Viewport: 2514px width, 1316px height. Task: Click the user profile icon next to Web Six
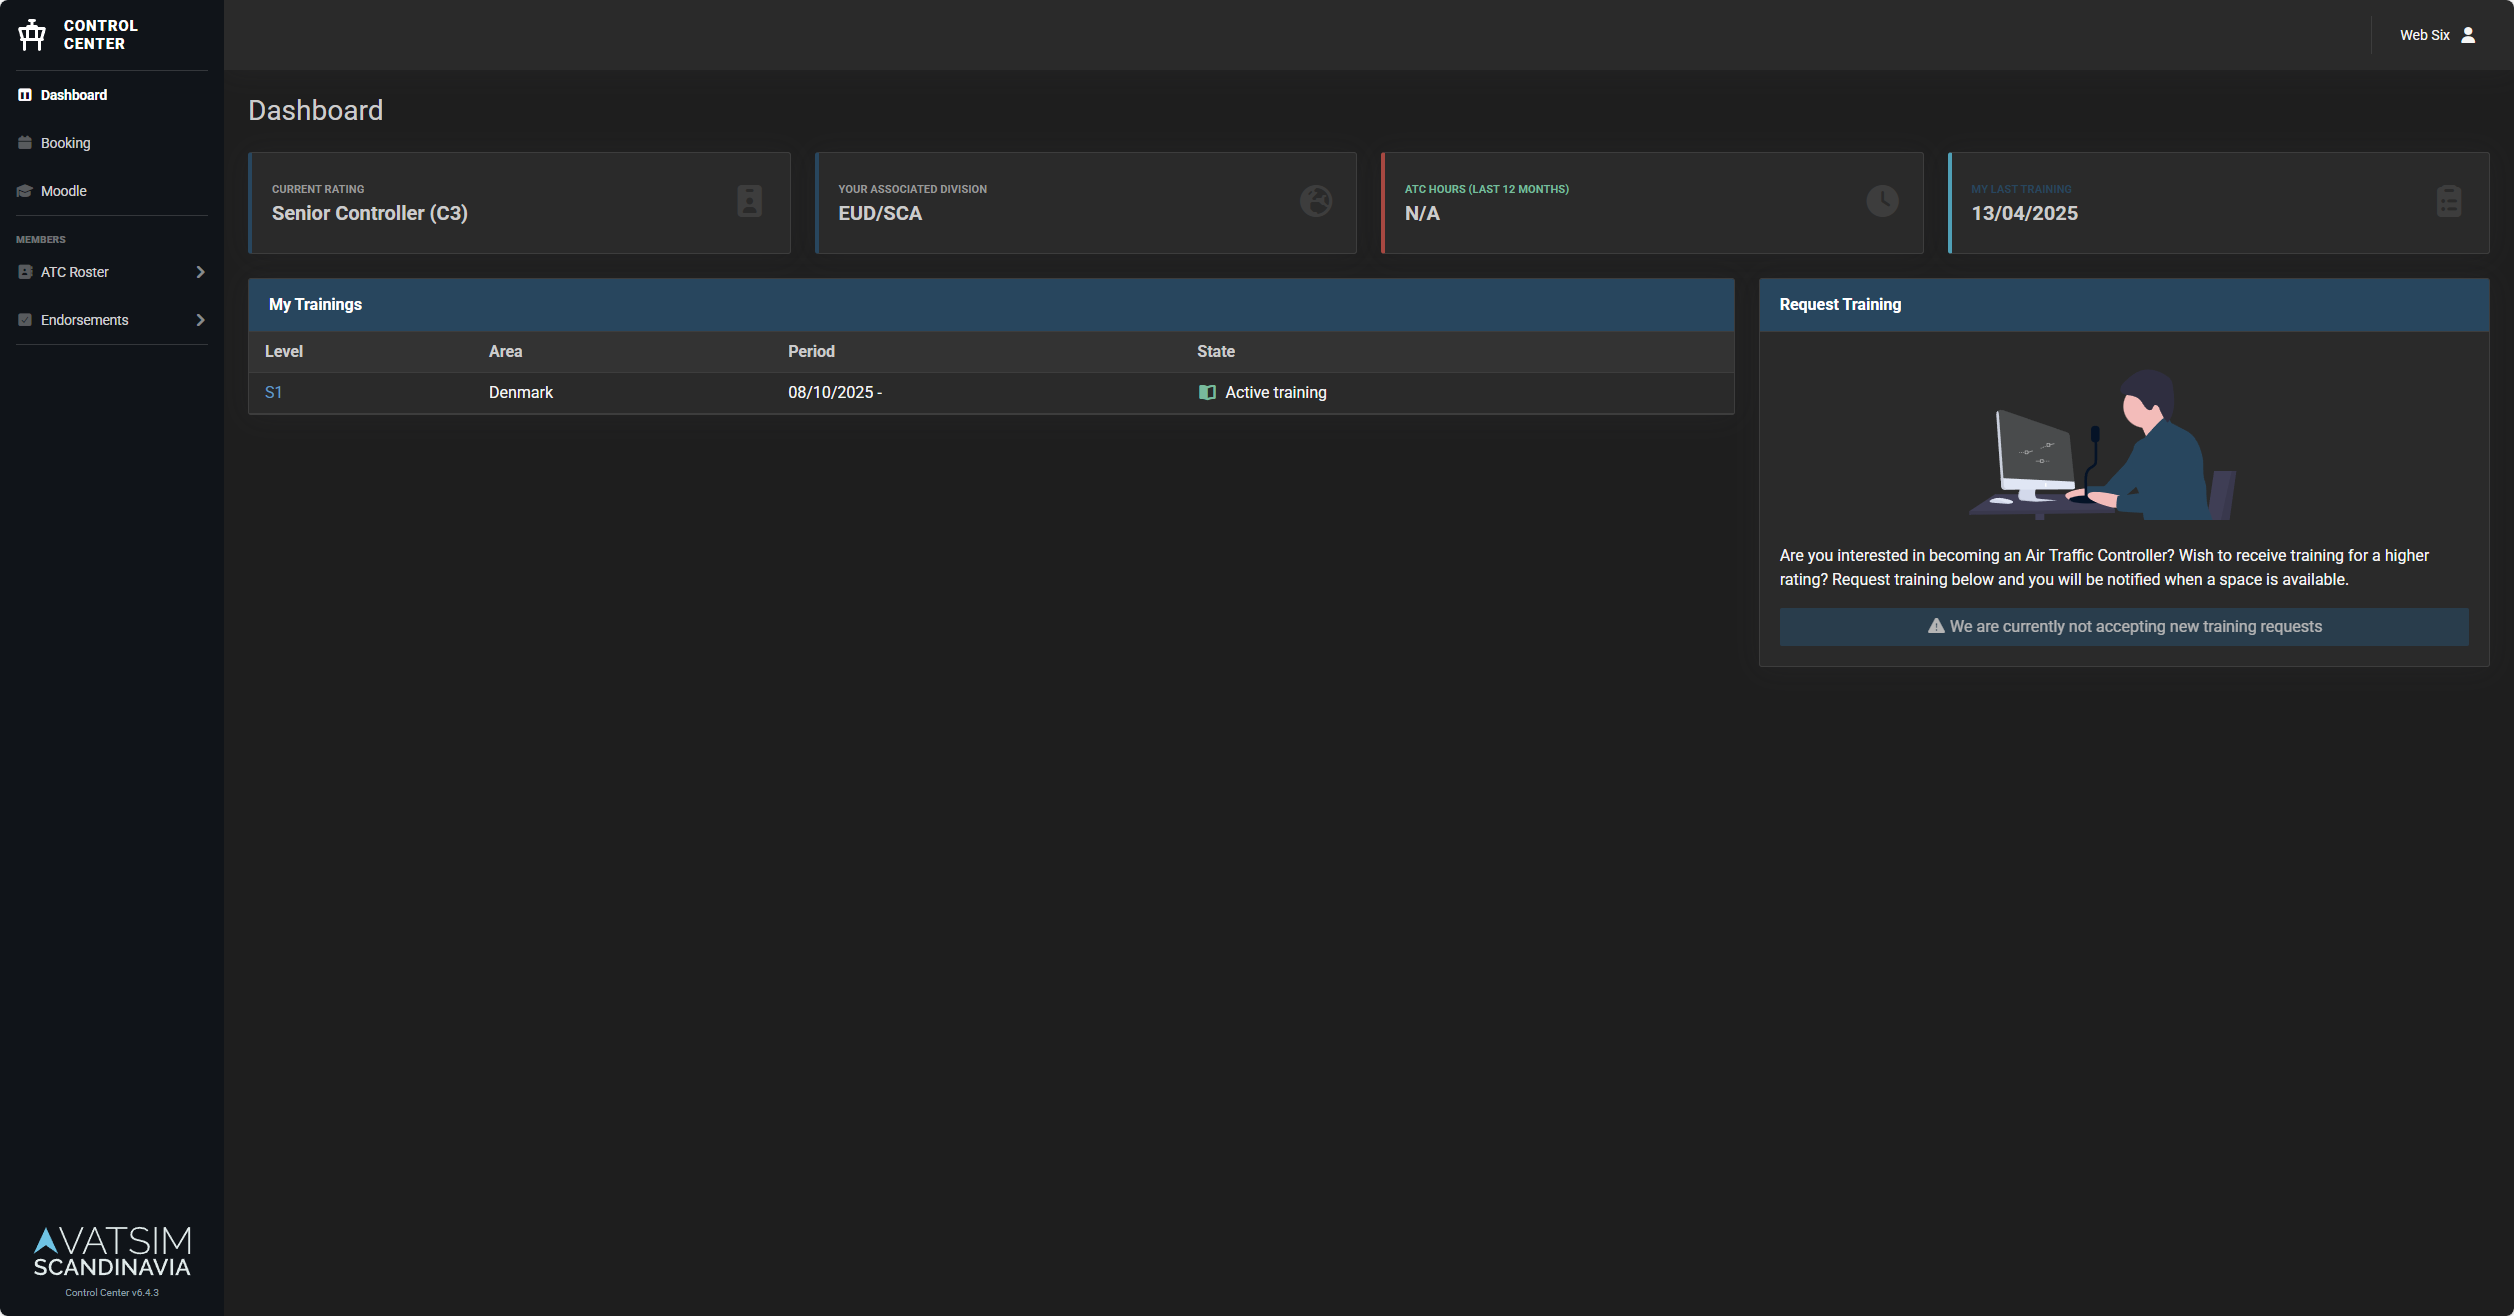click(x=2469, y=34)
